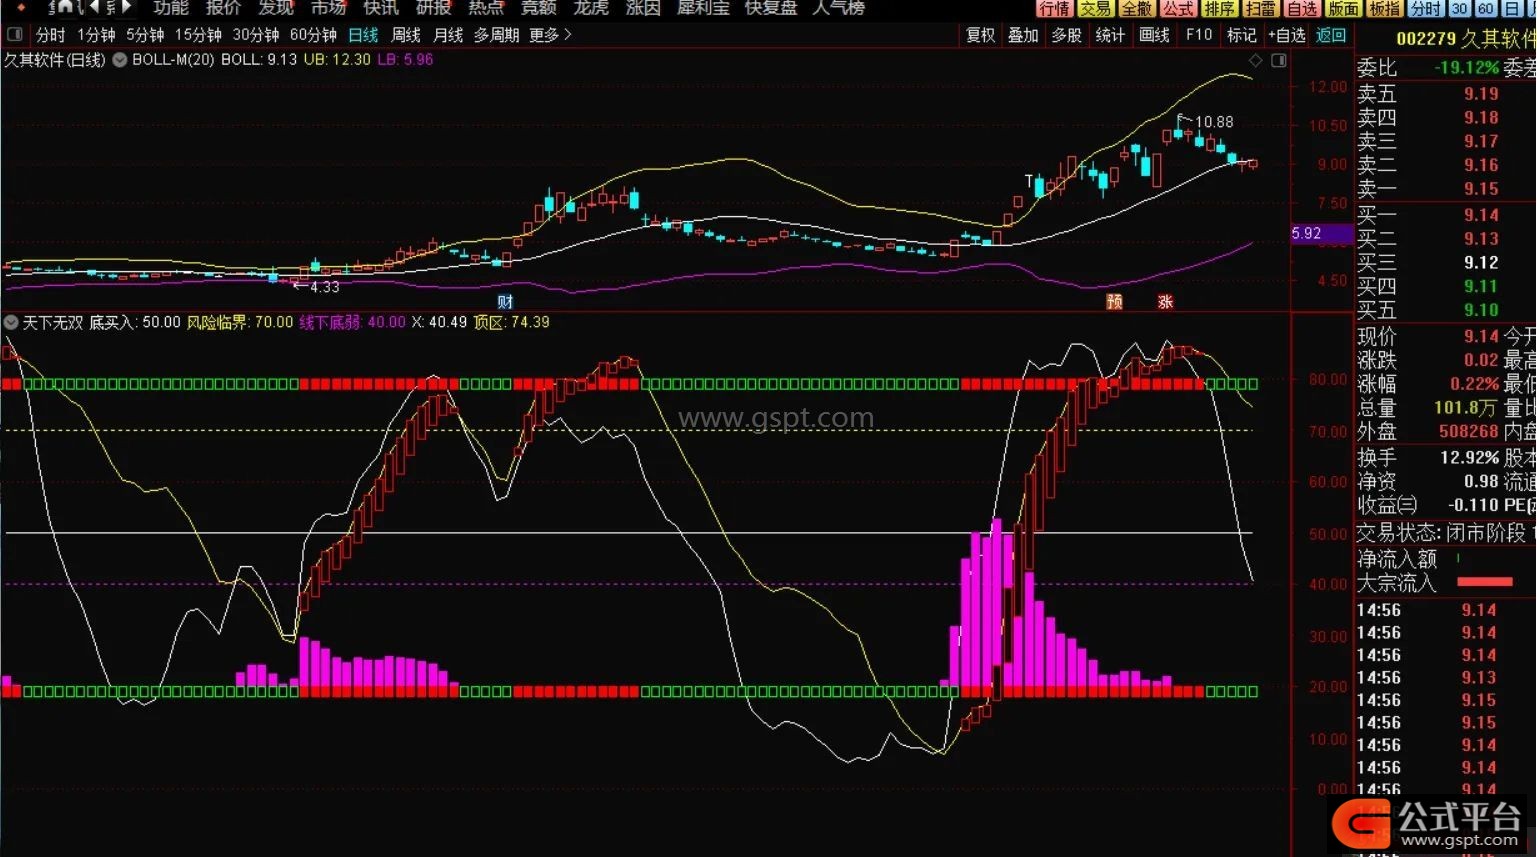Switch to 60分钟 period
The image size is (1537, 857).
coord(313,35)
